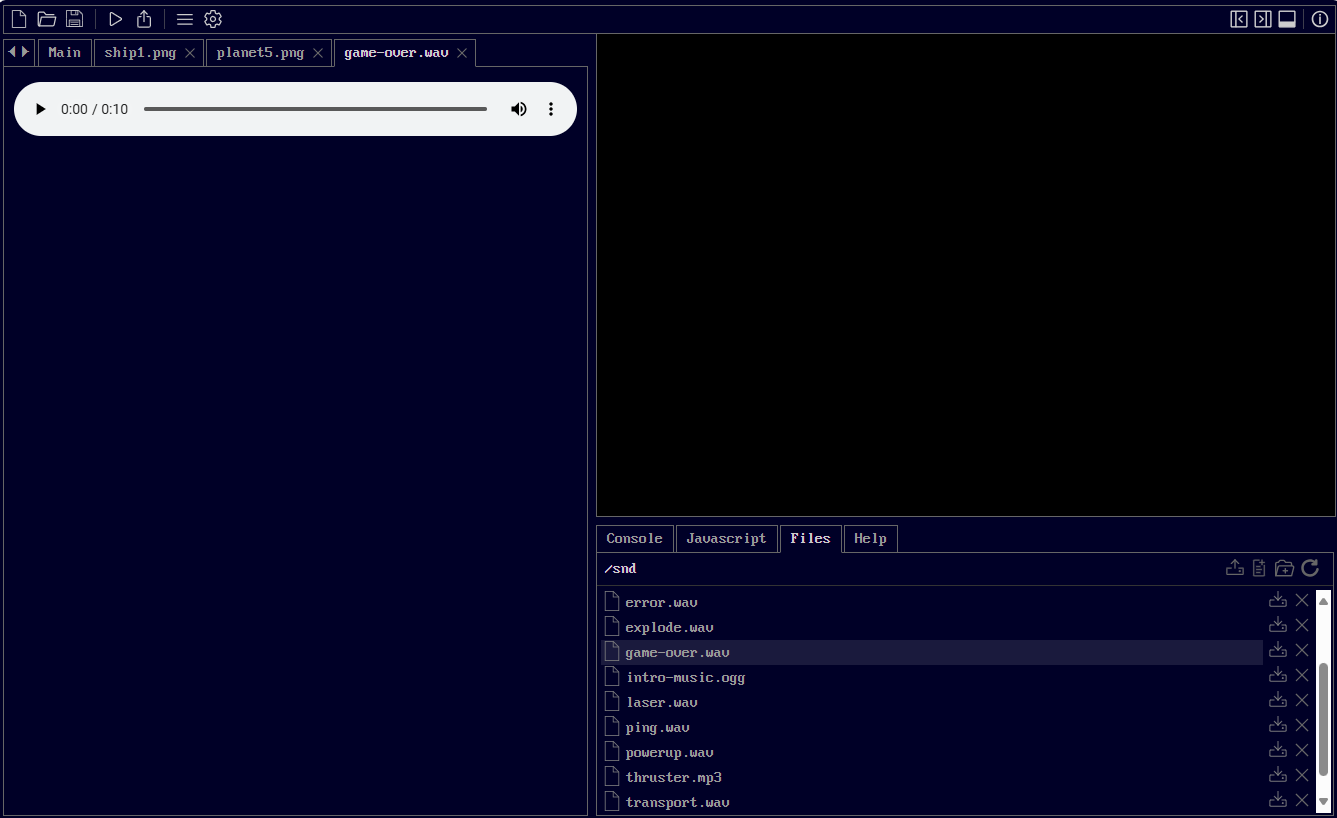The height and width of the screenshot is (818, 1337).
Task: Refresh the snd file listing
Action: 1310,568
